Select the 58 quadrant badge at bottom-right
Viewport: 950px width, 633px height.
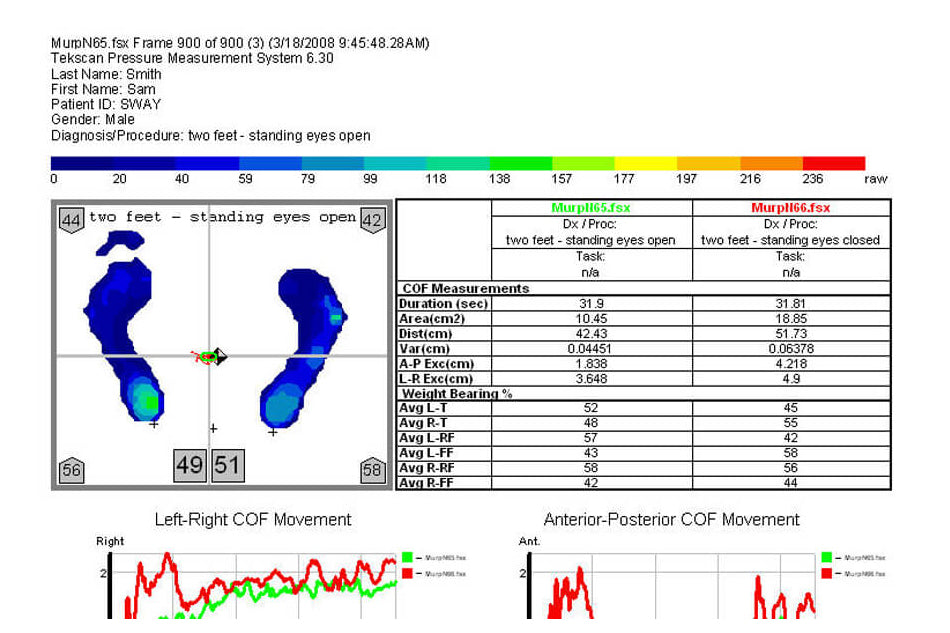(x=372, y=470)
